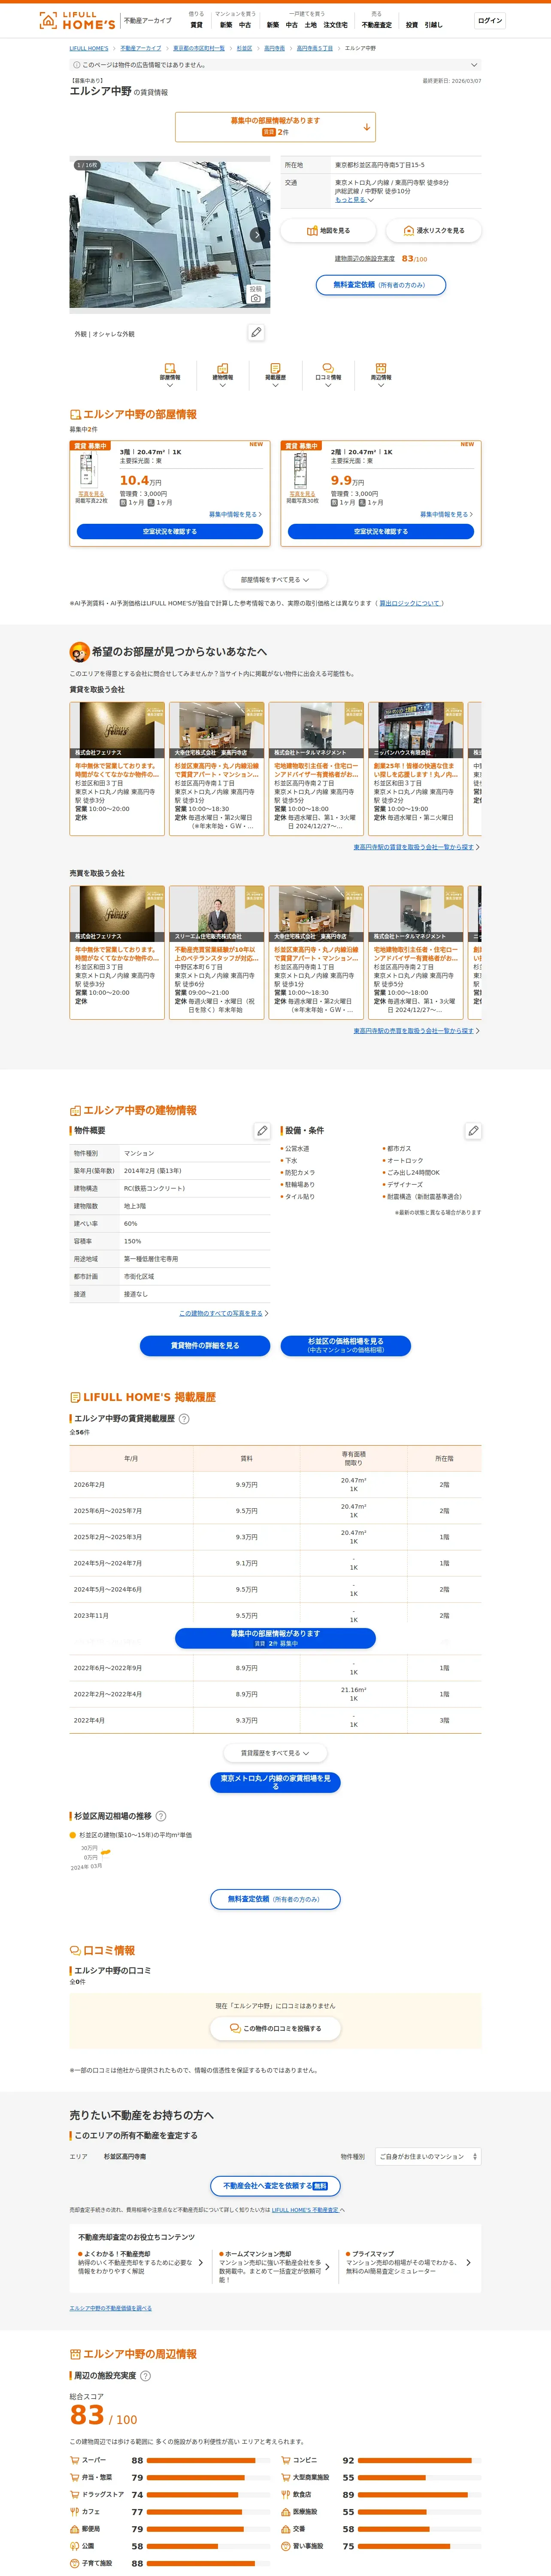Click the help icon next to 賃貸掲載履歴
Viewport: 551px width, 2576px height.
click(x=184, y=1419)
